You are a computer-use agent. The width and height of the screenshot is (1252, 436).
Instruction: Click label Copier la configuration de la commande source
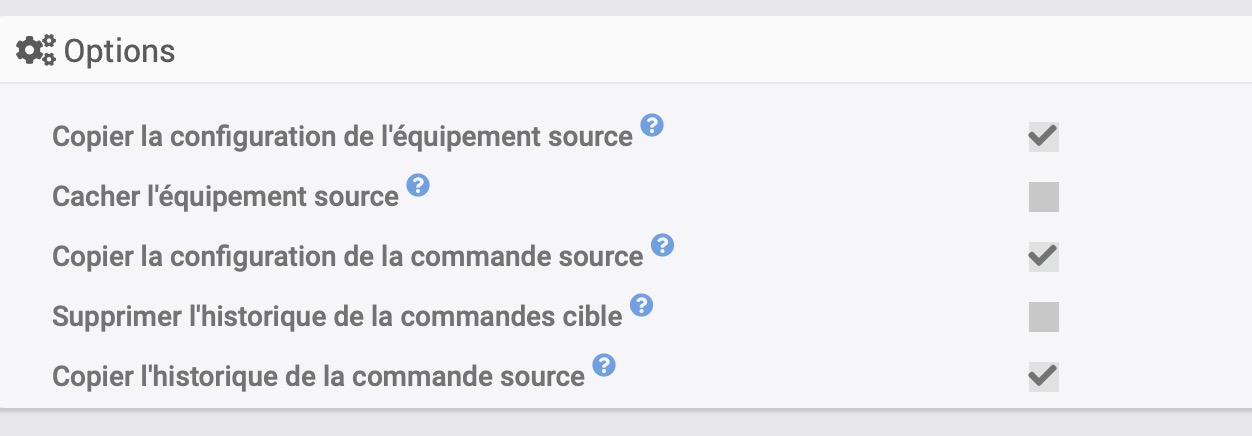click(347, 257)
